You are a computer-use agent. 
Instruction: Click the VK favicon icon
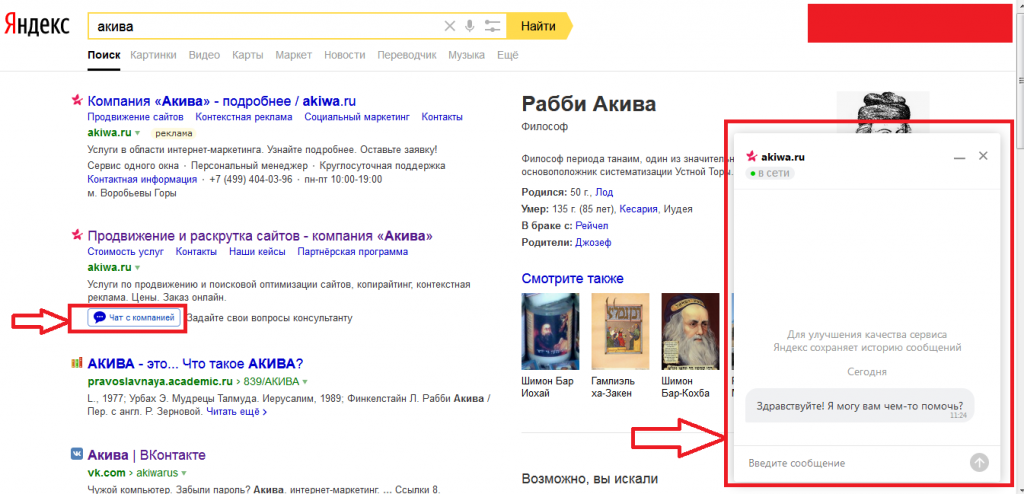77,454
